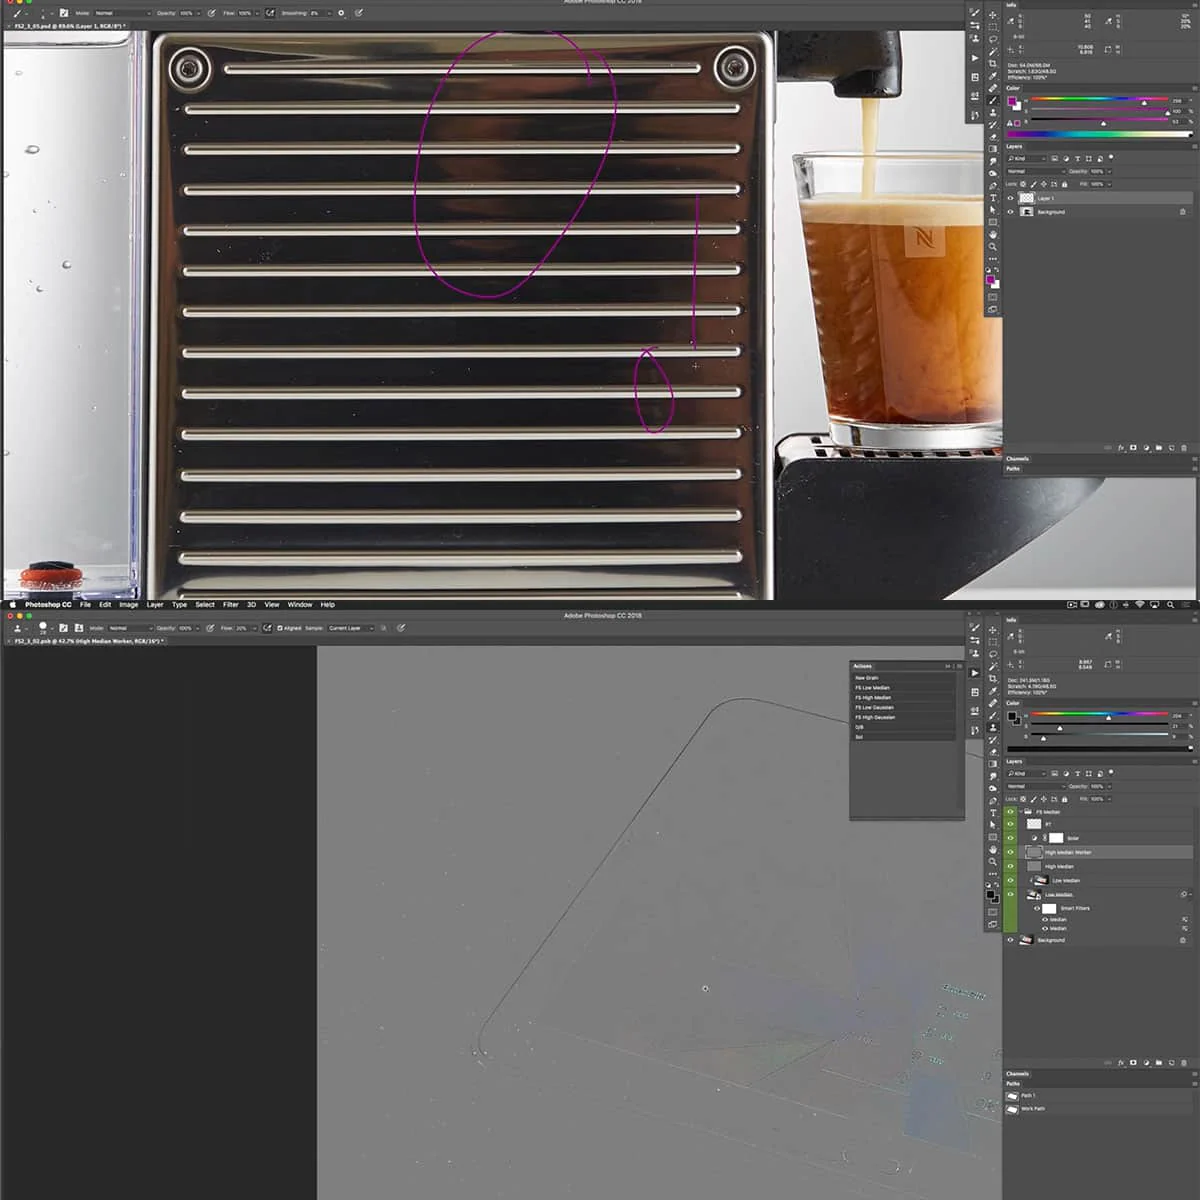Toggle Smart Filters visibility on the Low Median layer

tap(1036, 908)
